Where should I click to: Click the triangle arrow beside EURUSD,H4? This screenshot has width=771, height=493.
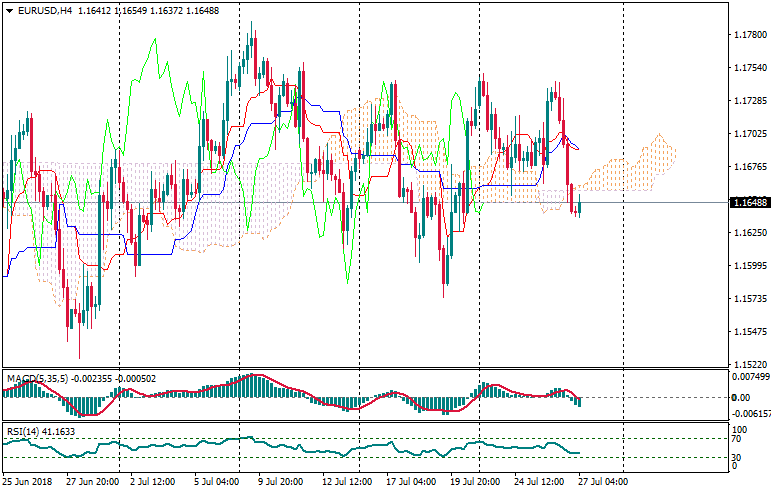click(x=9, y=10)
